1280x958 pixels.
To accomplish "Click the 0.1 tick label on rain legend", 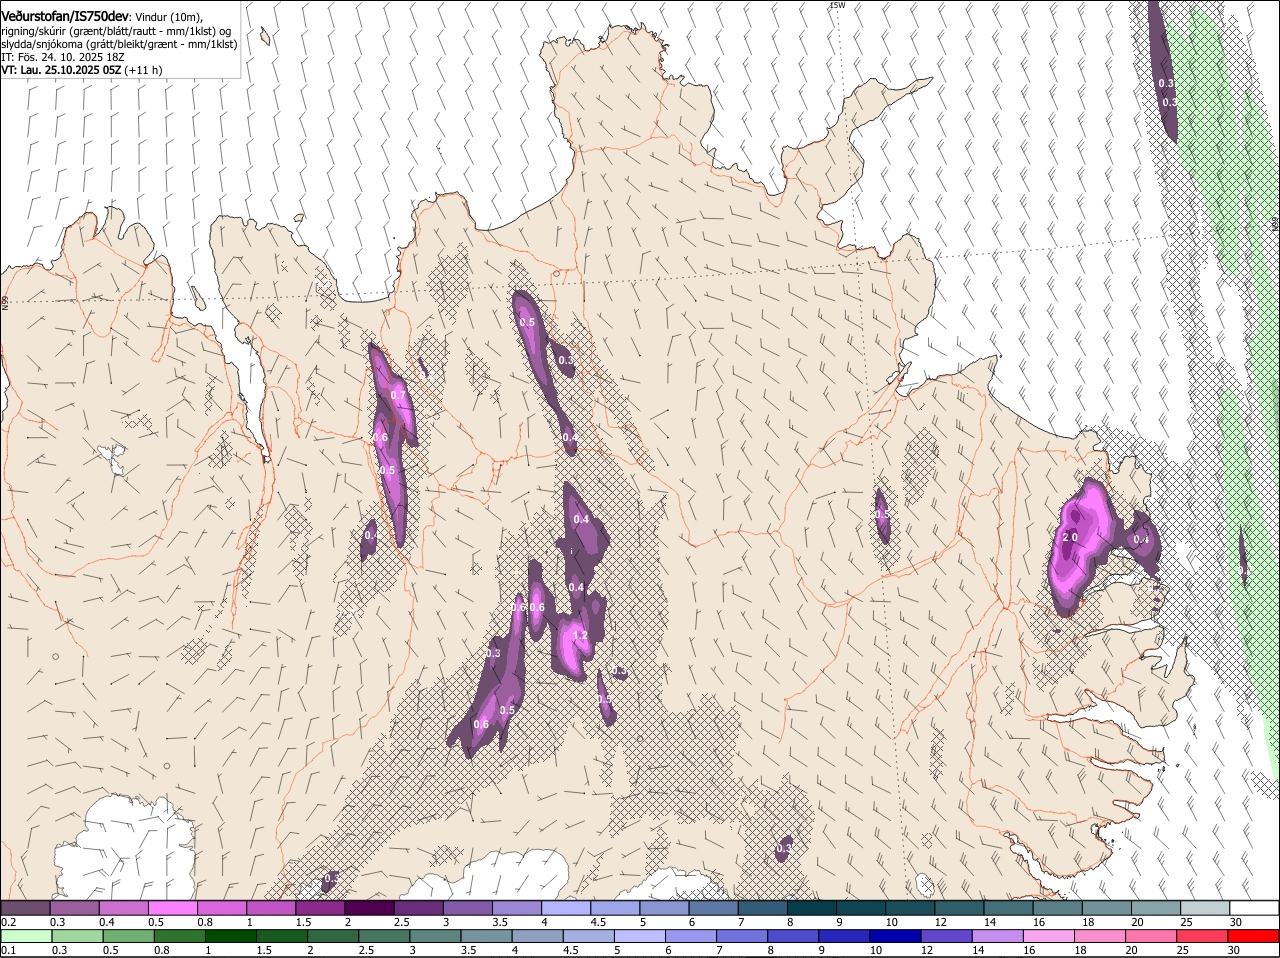I will tap(8, 950).
